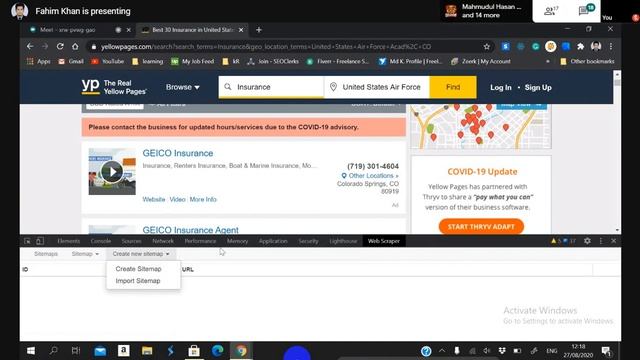640x360 pixels.
Task: Click Log In on Yellow Pages
Action: (x=501, y=87)
